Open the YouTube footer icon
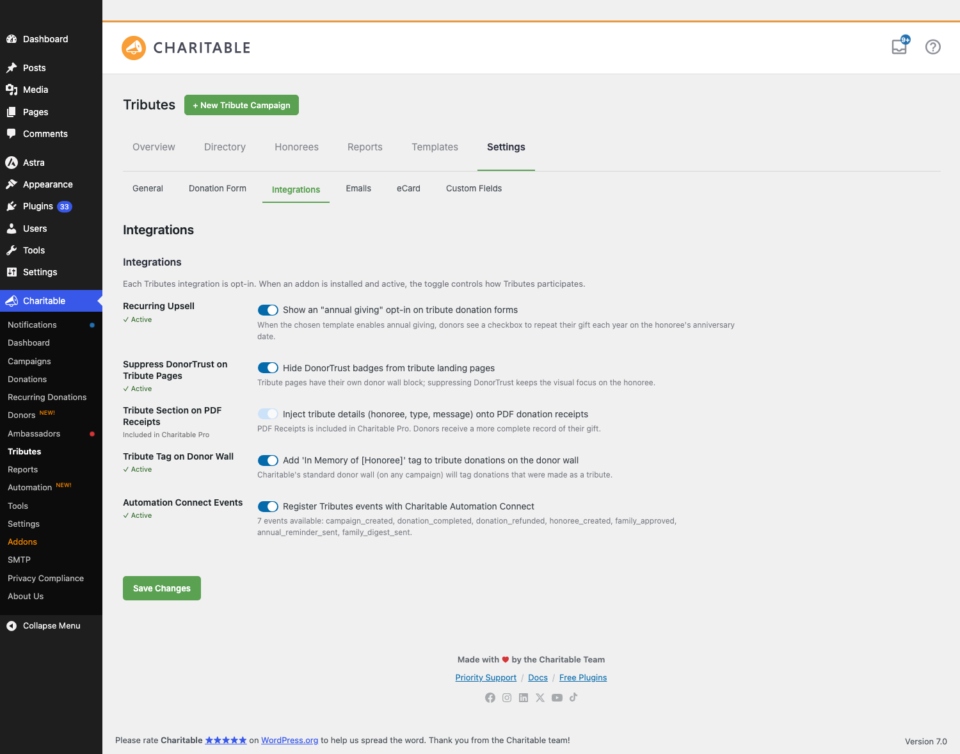This screenshot has height=754, width=960. coord(557,698)
